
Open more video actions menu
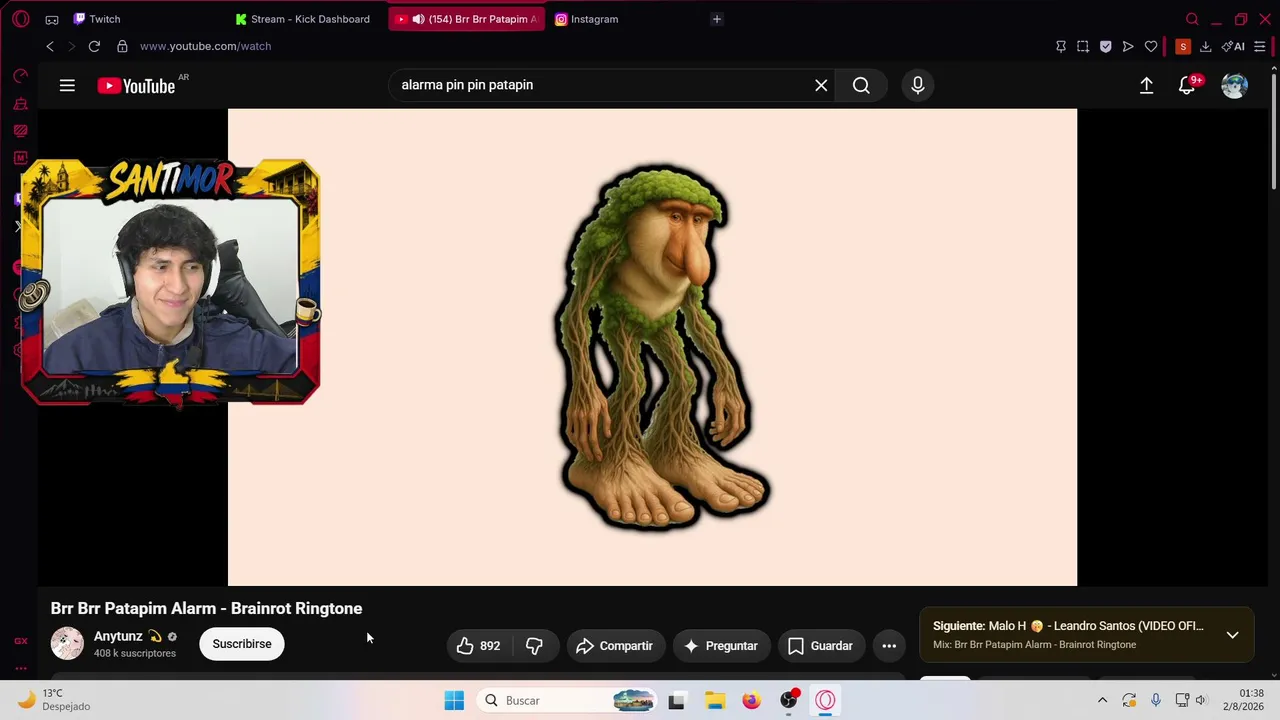click(889, 646)
